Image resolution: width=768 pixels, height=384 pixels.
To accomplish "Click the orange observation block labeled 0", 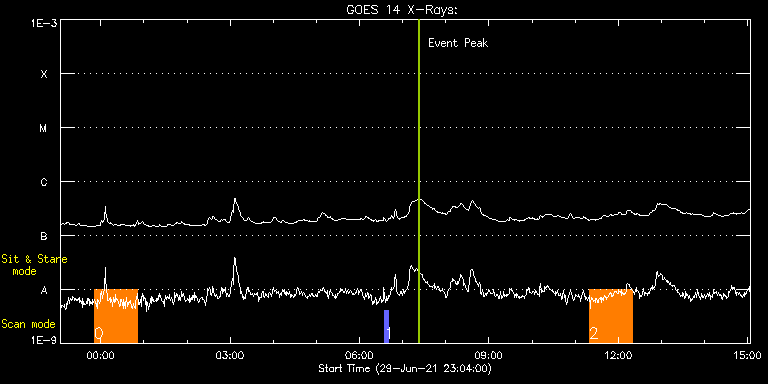I will coord(116,316).
